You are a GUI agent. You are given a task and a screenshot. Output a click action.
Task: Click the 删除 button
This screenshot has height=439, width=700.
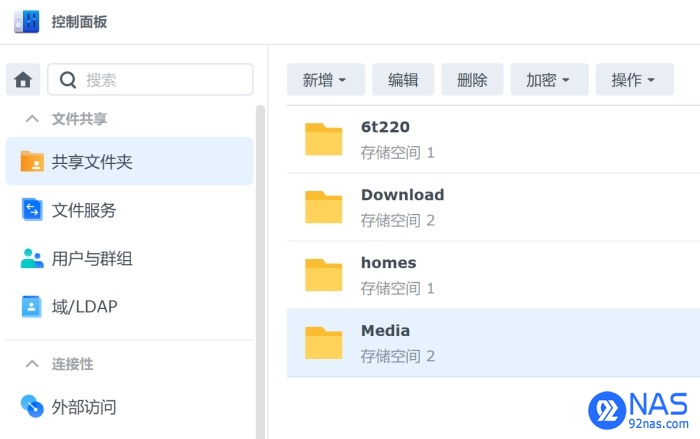pos(472,79)
